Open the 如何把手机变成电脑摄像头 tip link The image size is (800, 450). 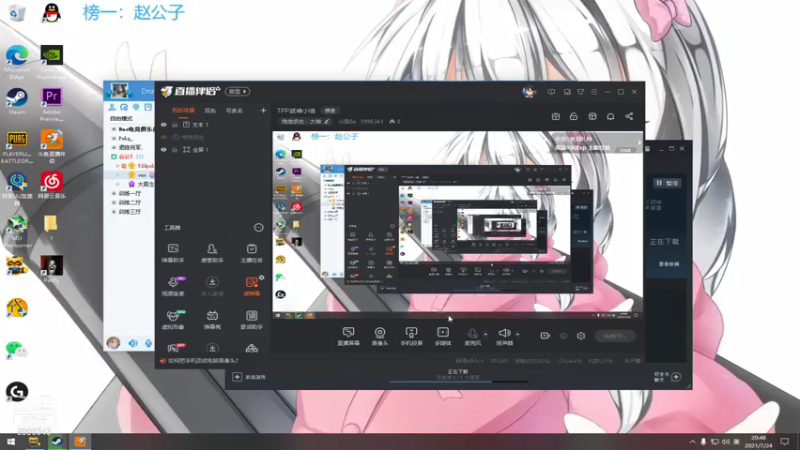tap(203, 361)
